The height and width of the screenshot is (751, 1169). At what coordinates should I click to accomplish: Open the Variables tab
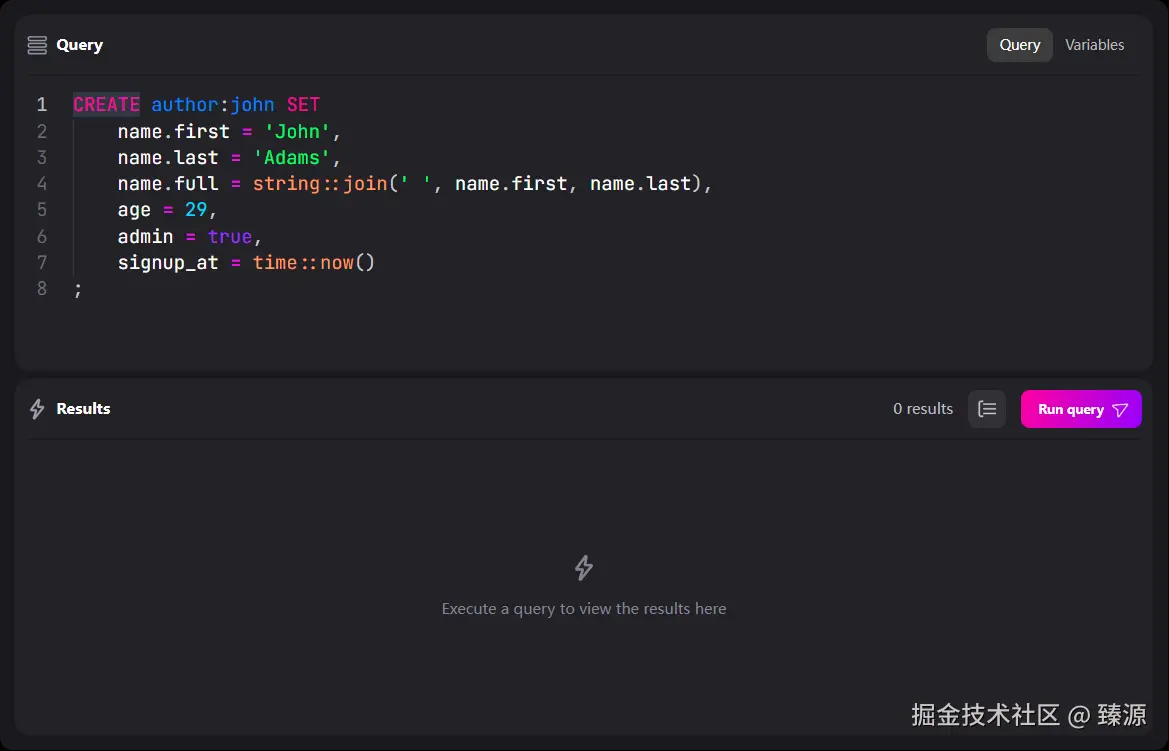(1094, 45)
